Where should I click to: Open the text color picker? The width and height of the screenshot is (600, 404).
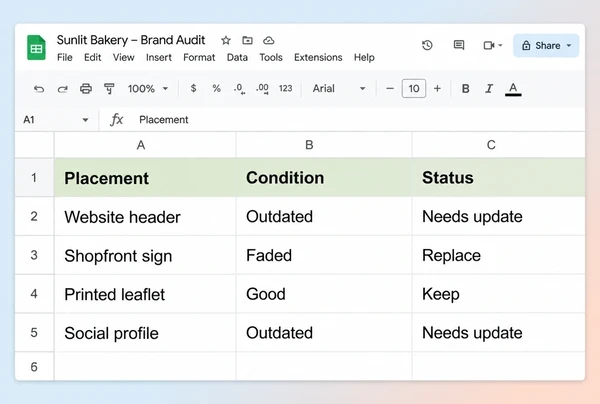click(513, 89)
